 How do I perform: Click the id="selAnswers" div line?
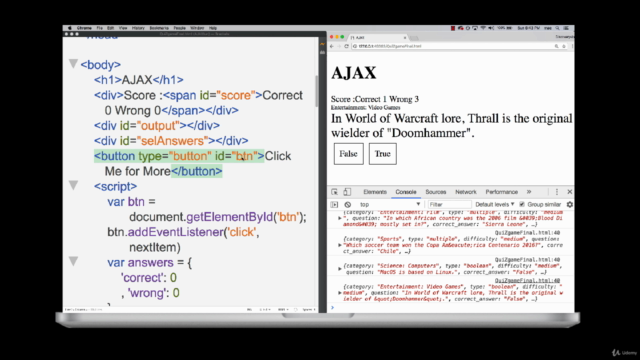coord(171,141)
